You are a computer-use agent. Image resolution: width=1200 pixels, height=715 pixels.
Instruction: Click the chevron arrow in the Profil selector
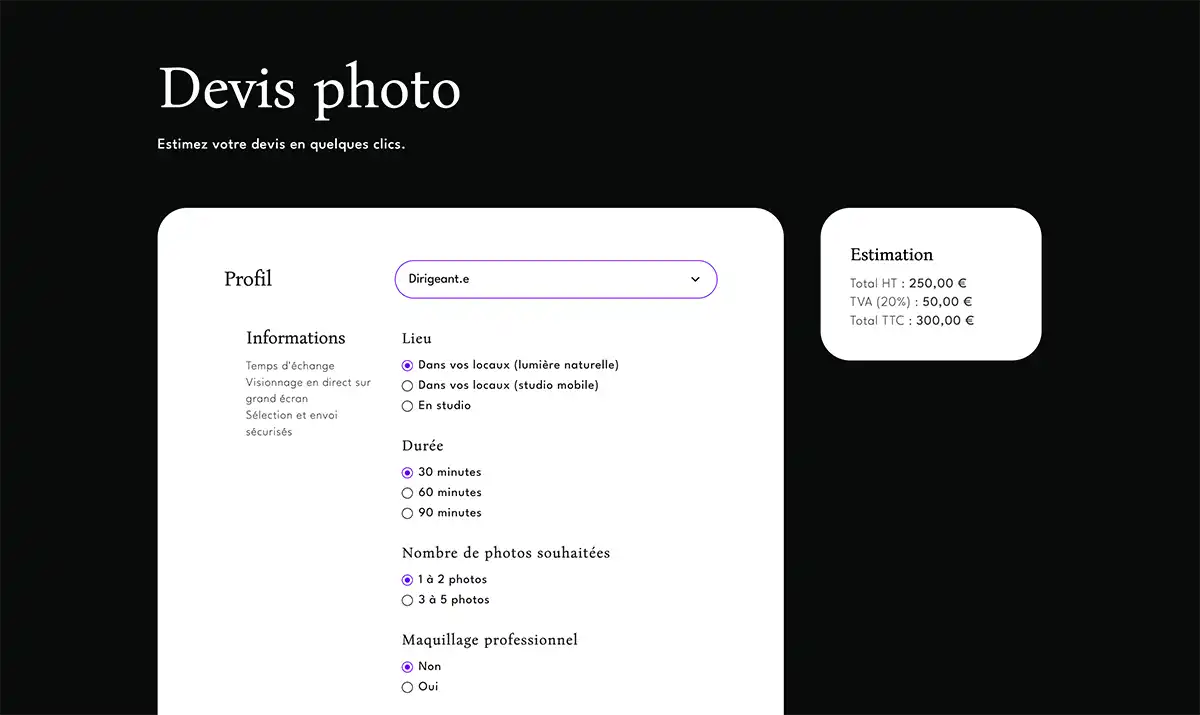tap(695, 280)
